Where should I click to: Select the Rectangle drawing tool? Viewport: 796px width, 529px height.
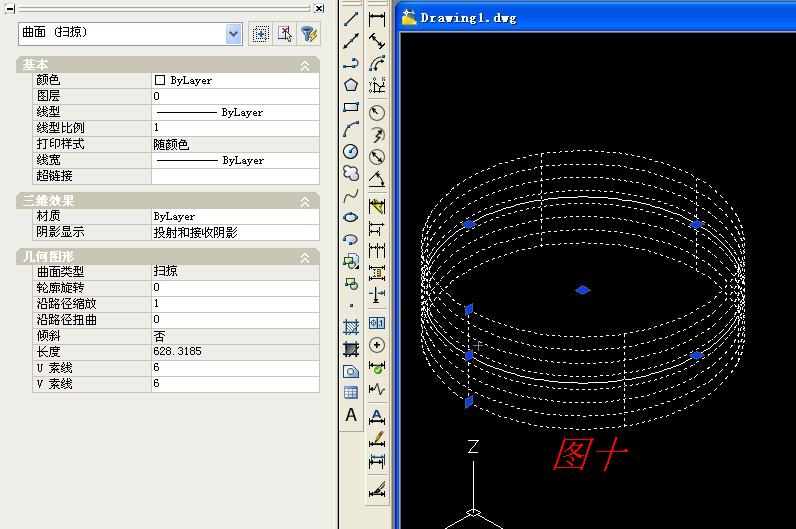point(351,107)
